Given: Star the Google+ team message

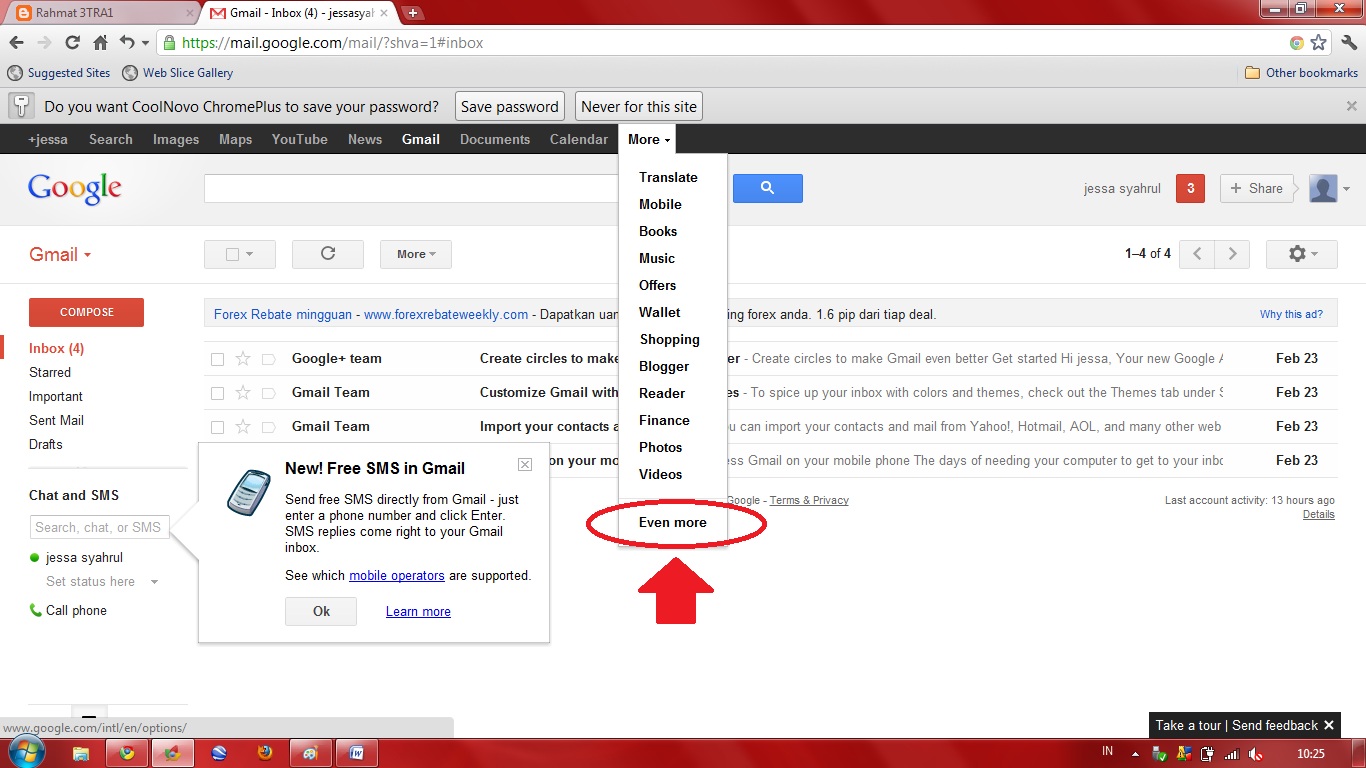Looking at the screenshot, I should click(241, 358).
